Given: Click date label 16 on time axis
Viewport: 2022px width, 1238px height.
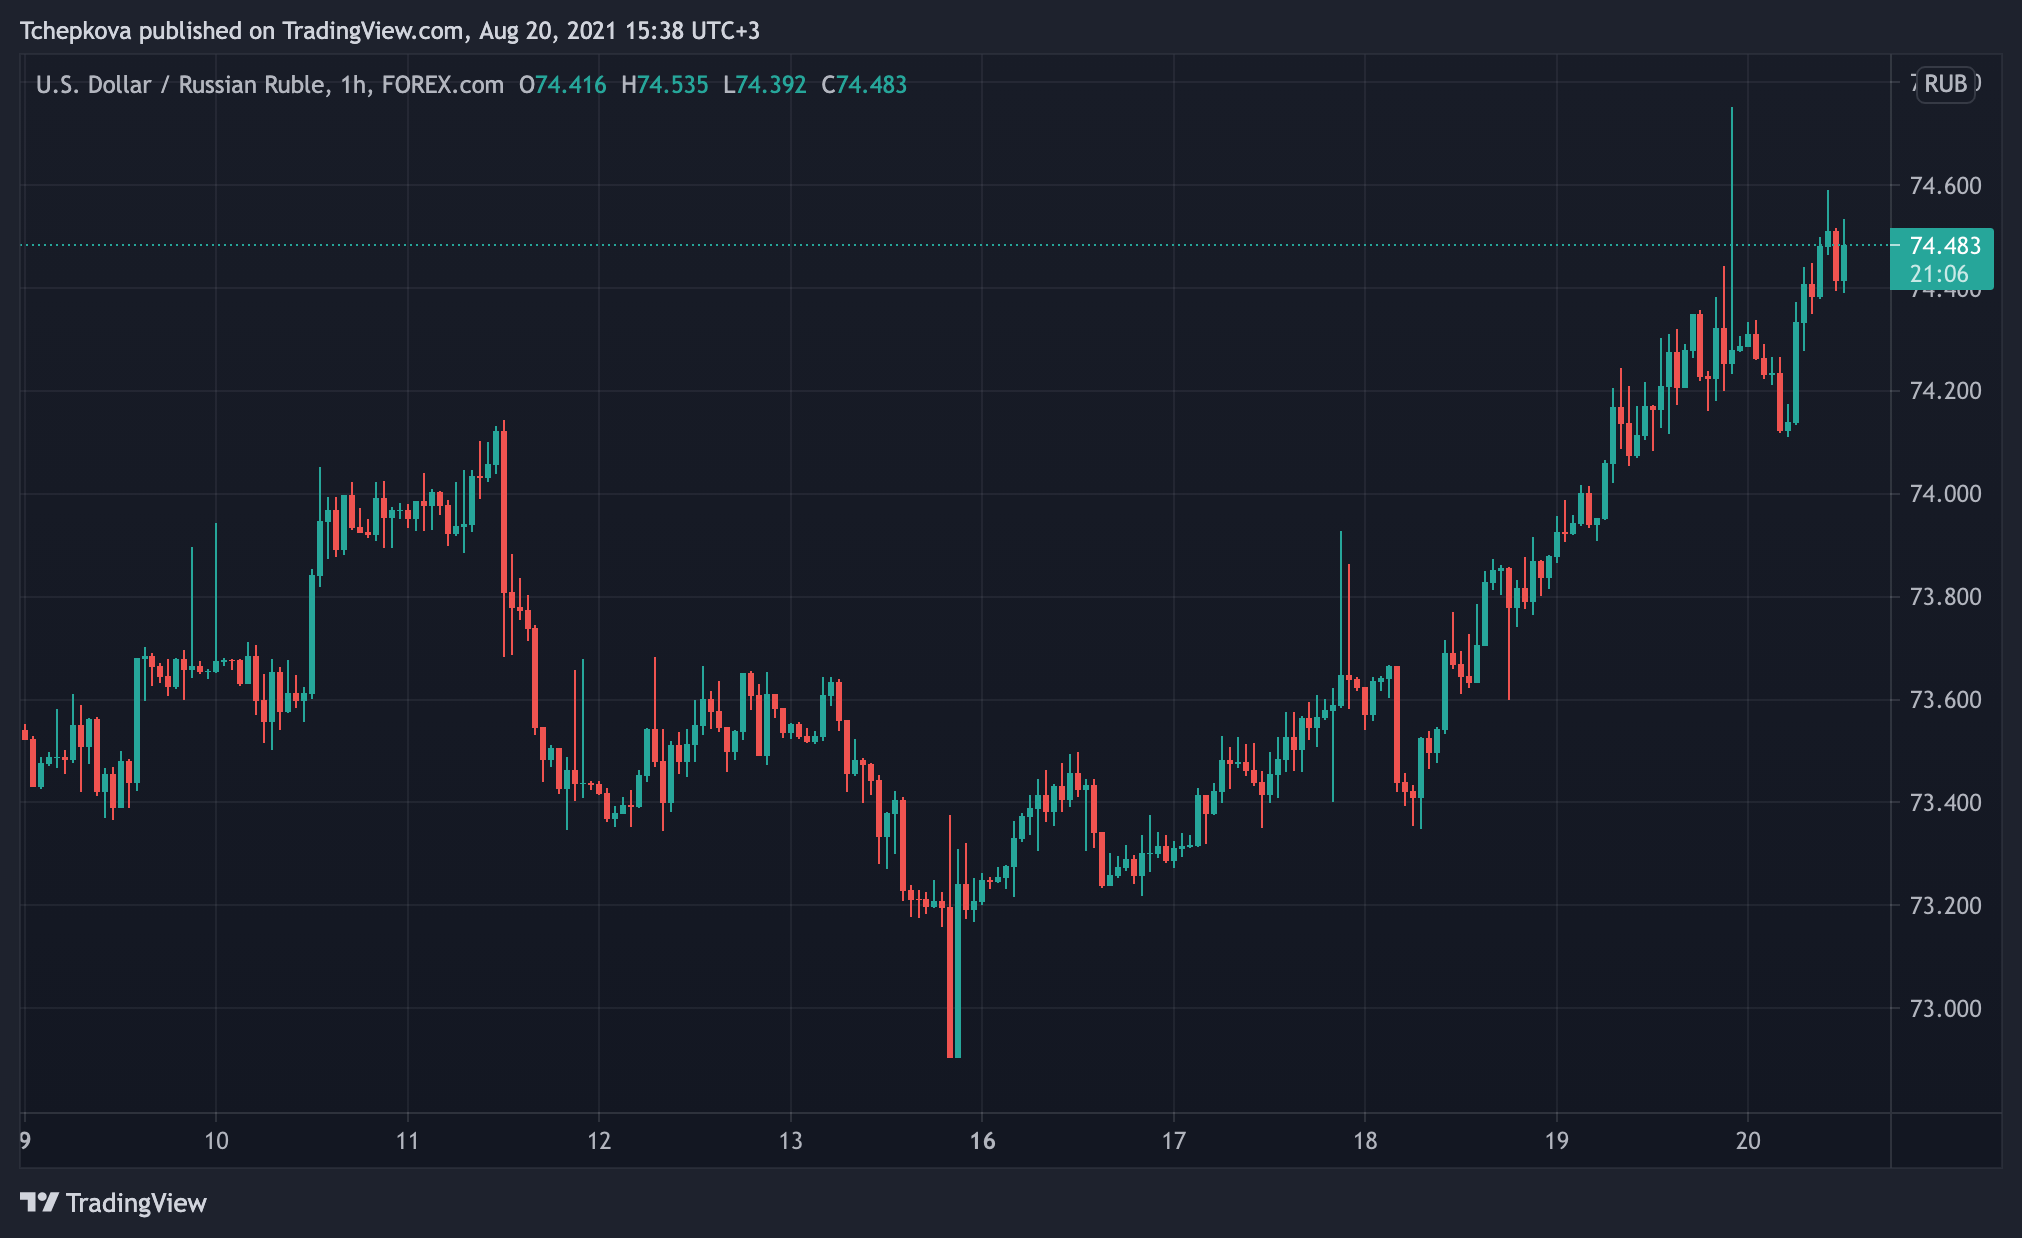Looking at the screenshot, I should pyautogui.click(x=982, y=1141).
